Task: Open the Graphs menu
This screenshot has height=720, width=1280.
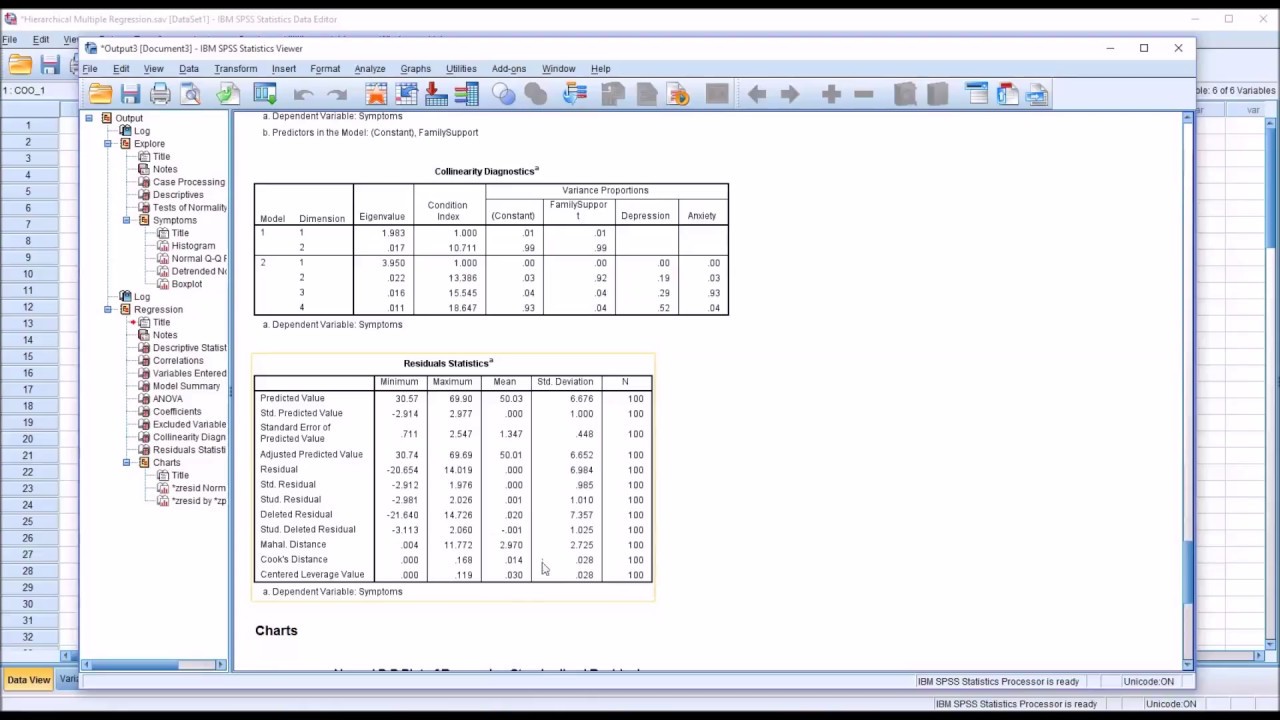Action: tap(416, 69)
